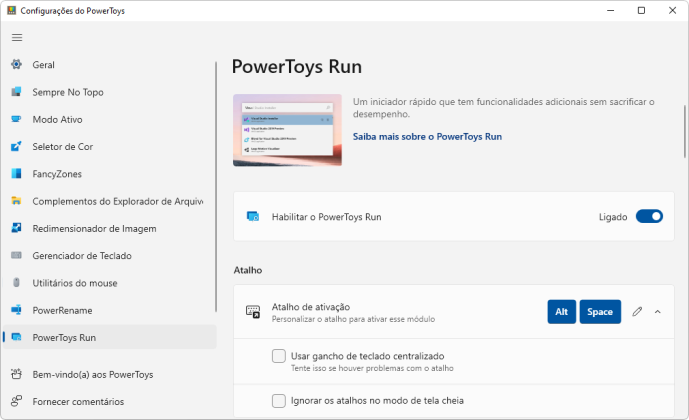Collapse the Atalho de ativação section chevron
The image size is (689, 420).
pyautogui.click(x=657, y=312)
